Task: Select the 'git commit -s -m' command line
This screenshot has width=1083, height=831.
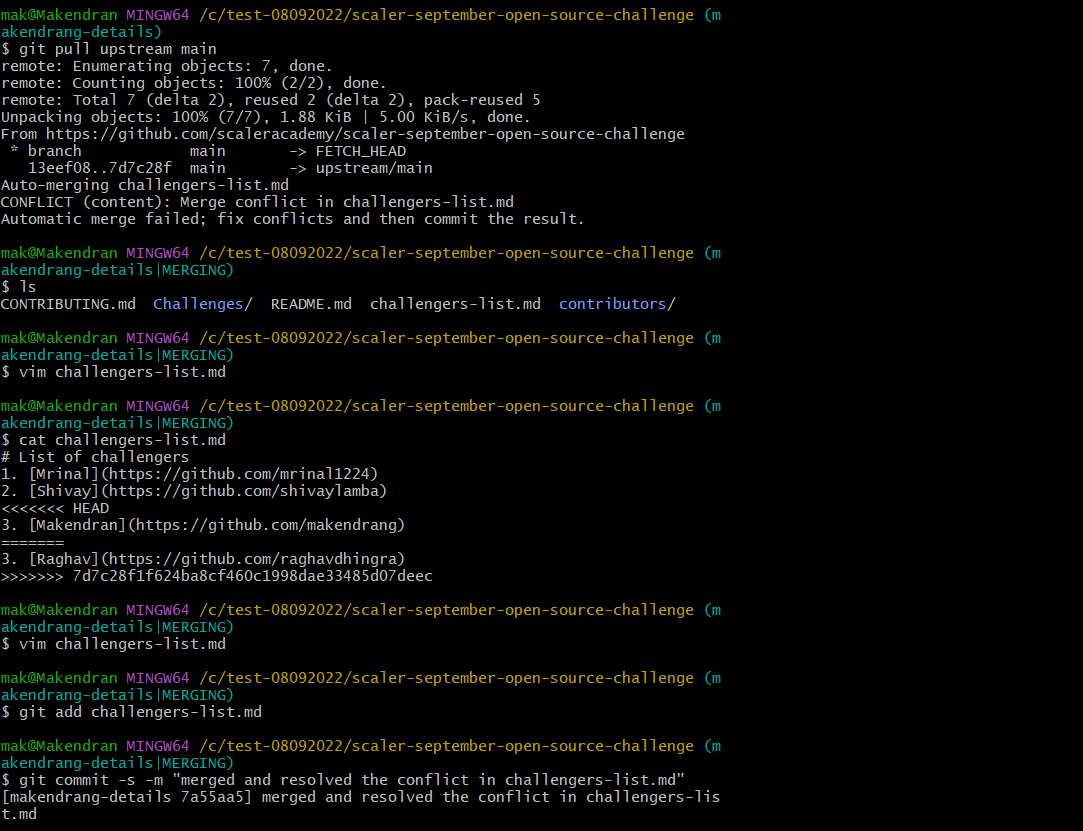Action: [352, 780]
